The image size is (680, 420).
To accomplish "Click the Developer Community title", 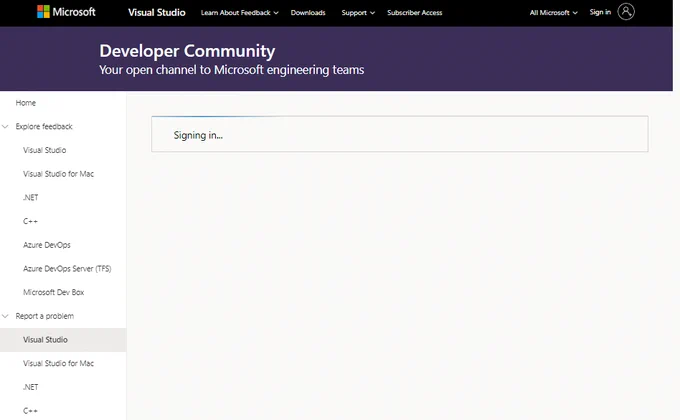I will point(187,51).
